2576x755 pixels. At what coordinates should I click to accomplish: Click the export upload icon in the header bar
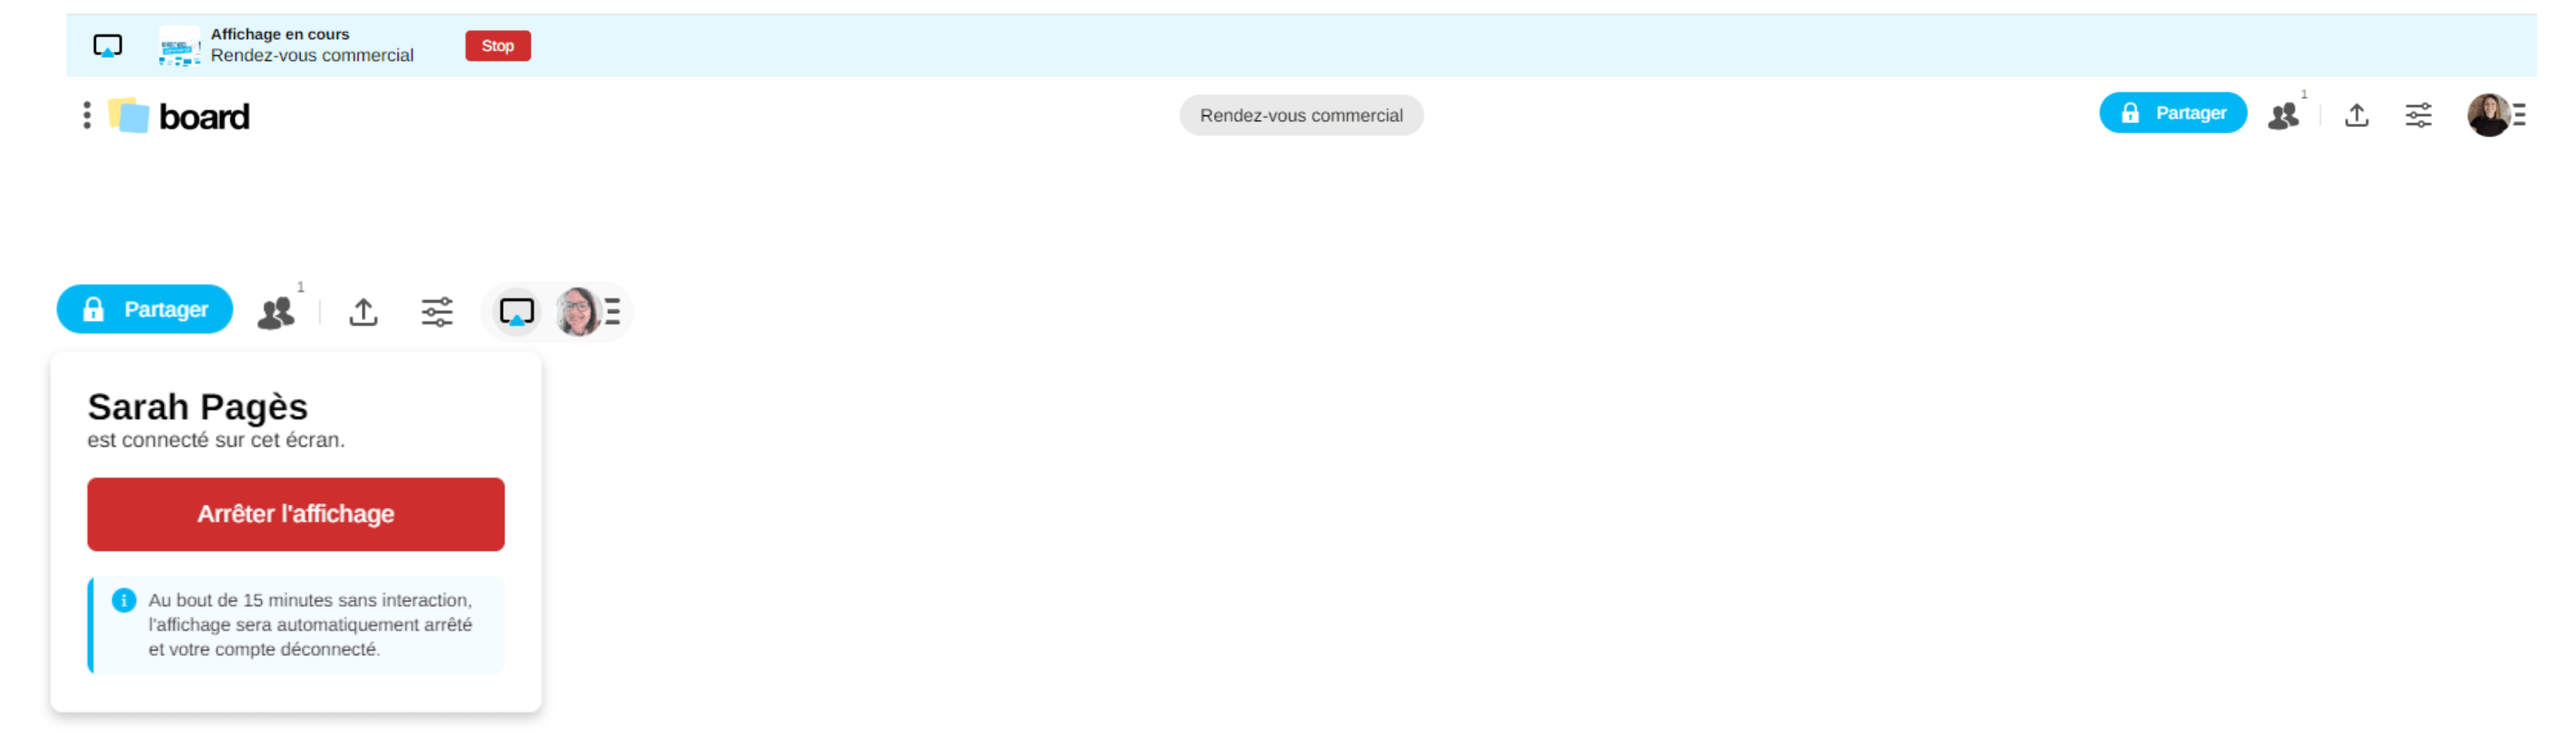[x=2355, y=116]
